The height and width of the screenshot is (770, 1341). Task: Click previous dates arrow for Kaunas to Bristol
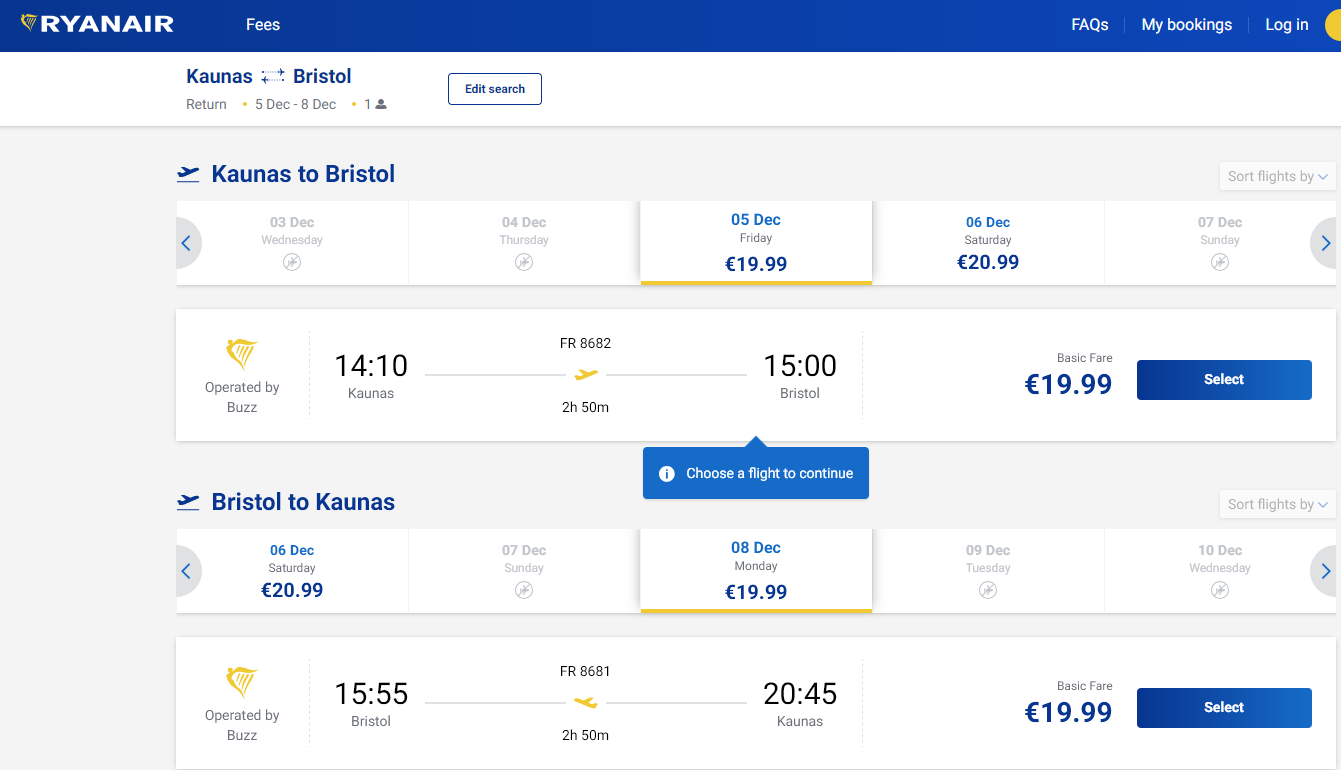(x=186, y=243)
